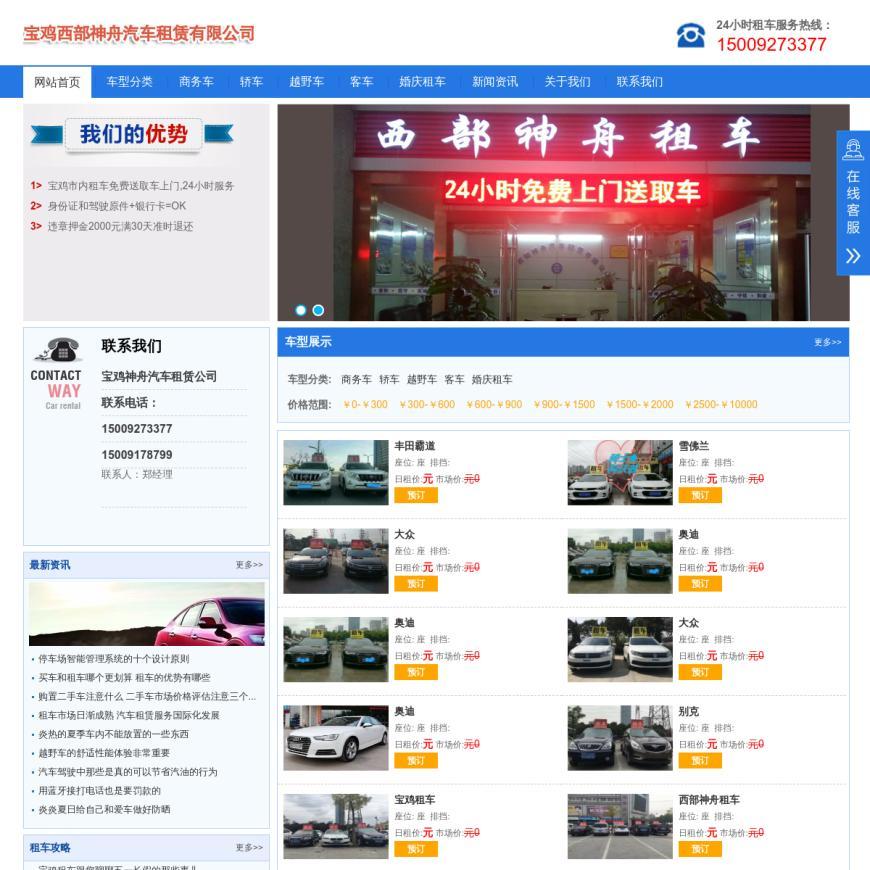Expand the online service double-arrow chevron

(853, 256)
